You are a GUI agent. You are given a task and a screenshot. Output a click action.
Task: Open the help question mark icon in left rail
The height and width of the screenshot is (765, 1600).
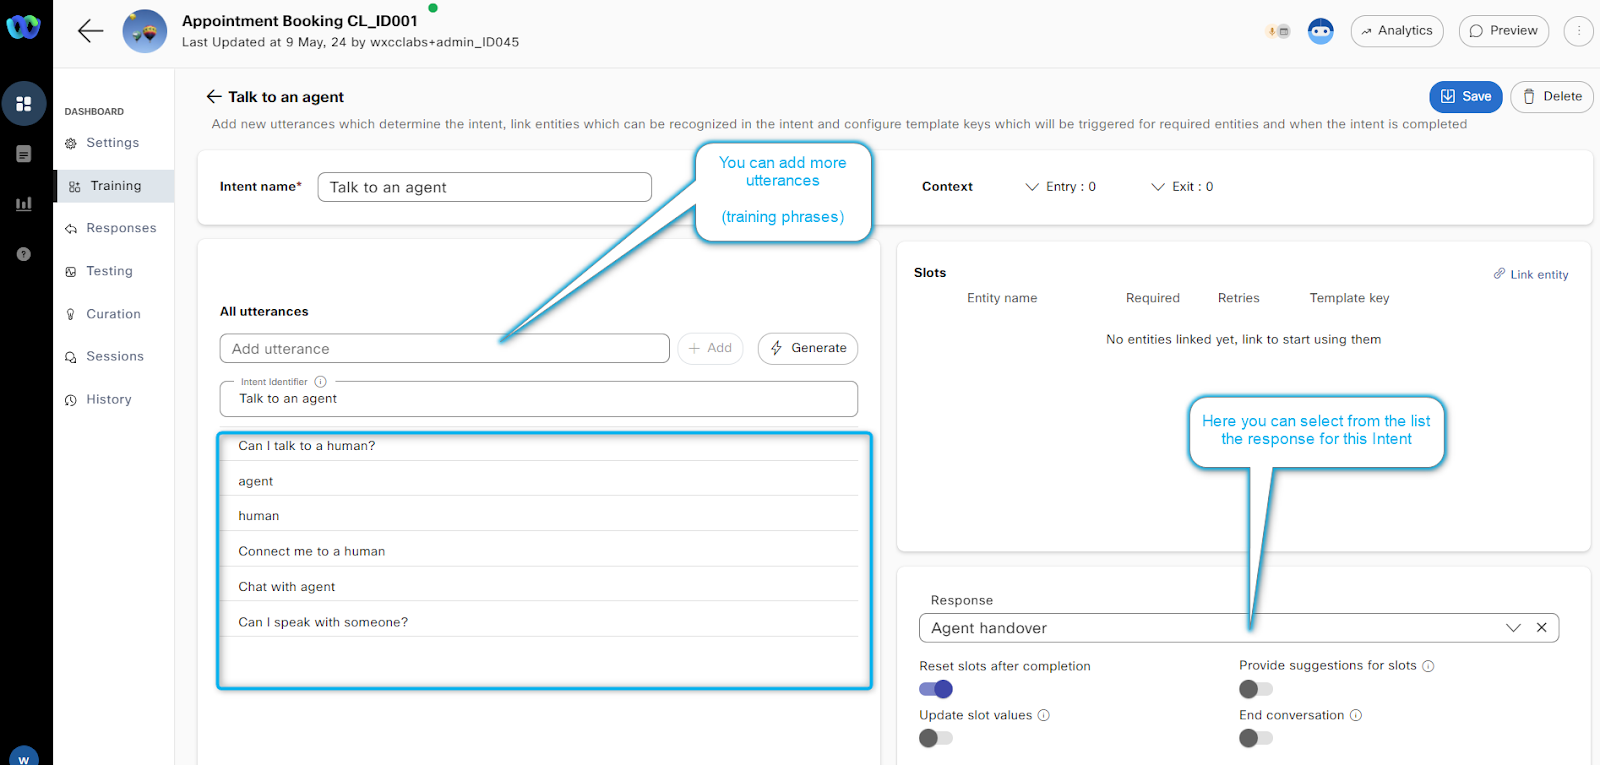24,254
